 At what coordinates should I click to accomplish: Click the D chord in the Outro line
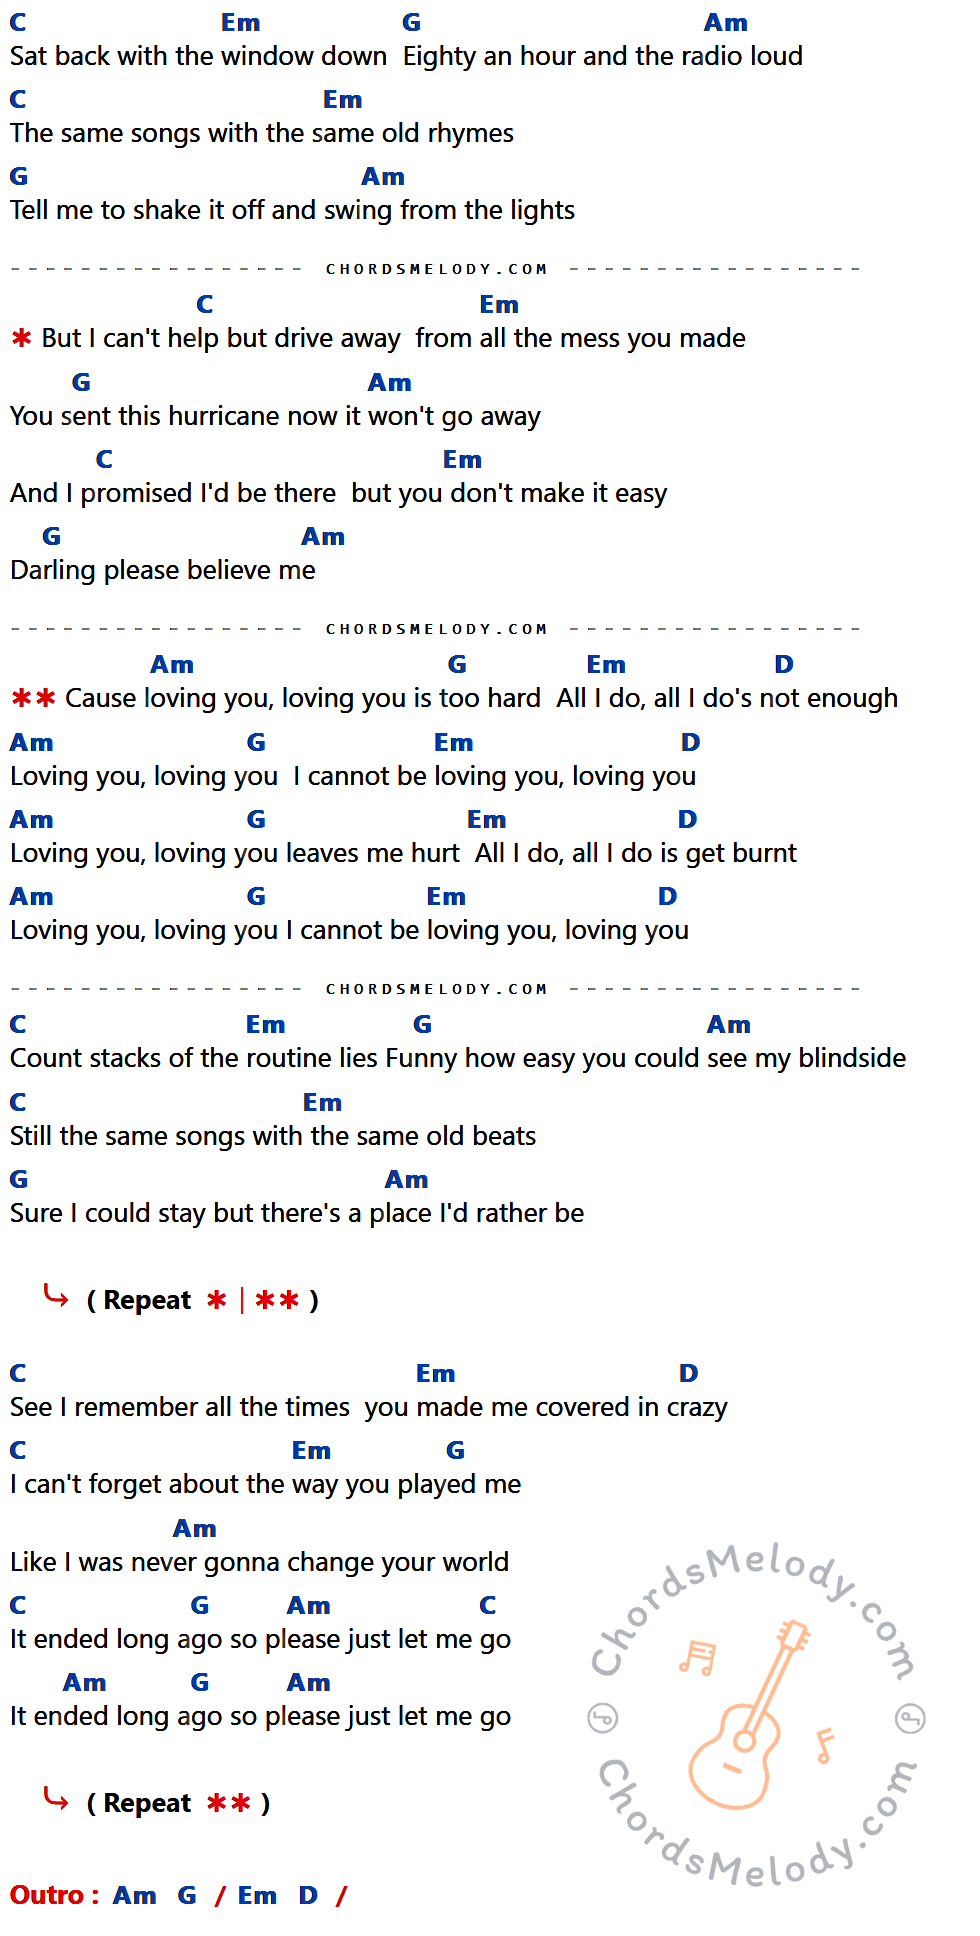click(x=308, y=1895)
